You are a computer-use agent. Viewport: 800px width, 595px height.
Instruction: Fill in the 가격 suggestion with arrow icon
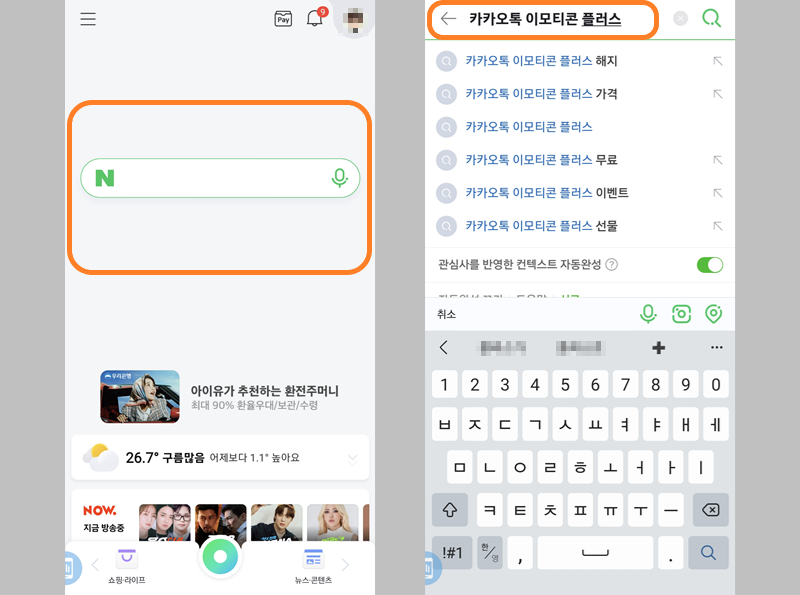click(717, 94)
